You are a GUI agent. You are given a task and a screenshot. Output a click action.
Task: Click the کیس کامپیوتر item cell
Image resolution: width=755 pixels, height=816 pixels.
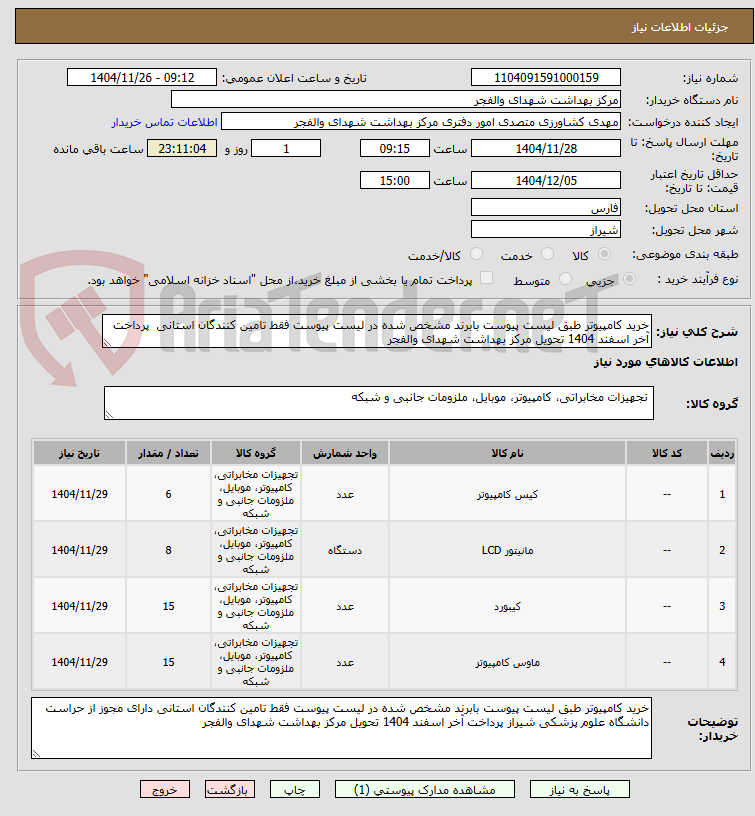tap(507, 494)
